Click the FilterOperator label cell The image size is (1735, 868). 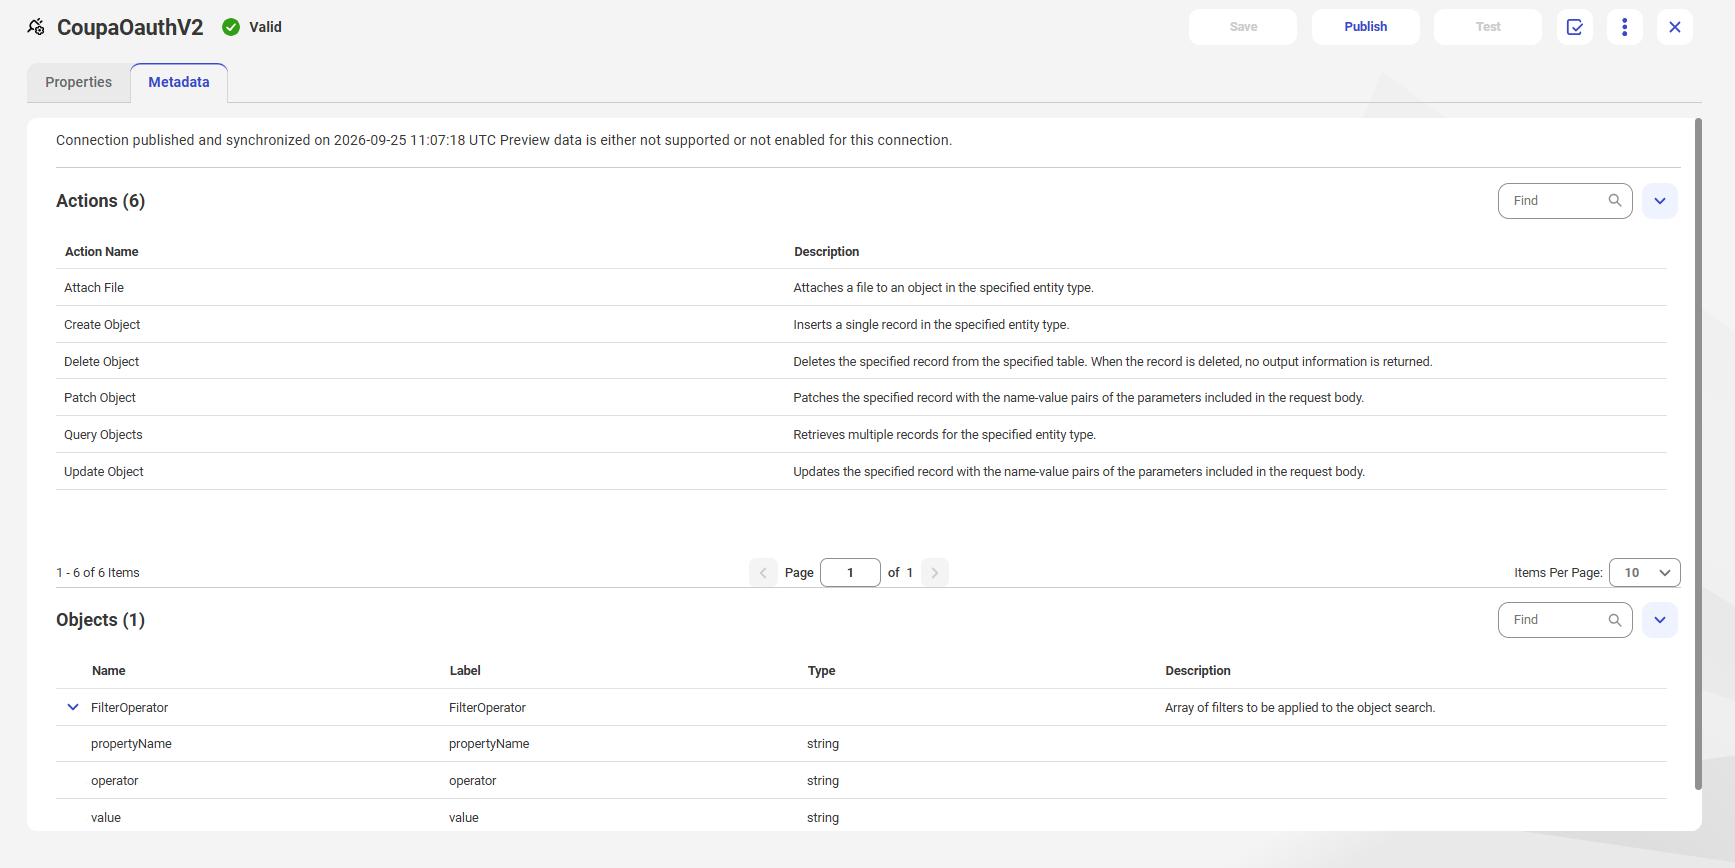tap(487, 708)
